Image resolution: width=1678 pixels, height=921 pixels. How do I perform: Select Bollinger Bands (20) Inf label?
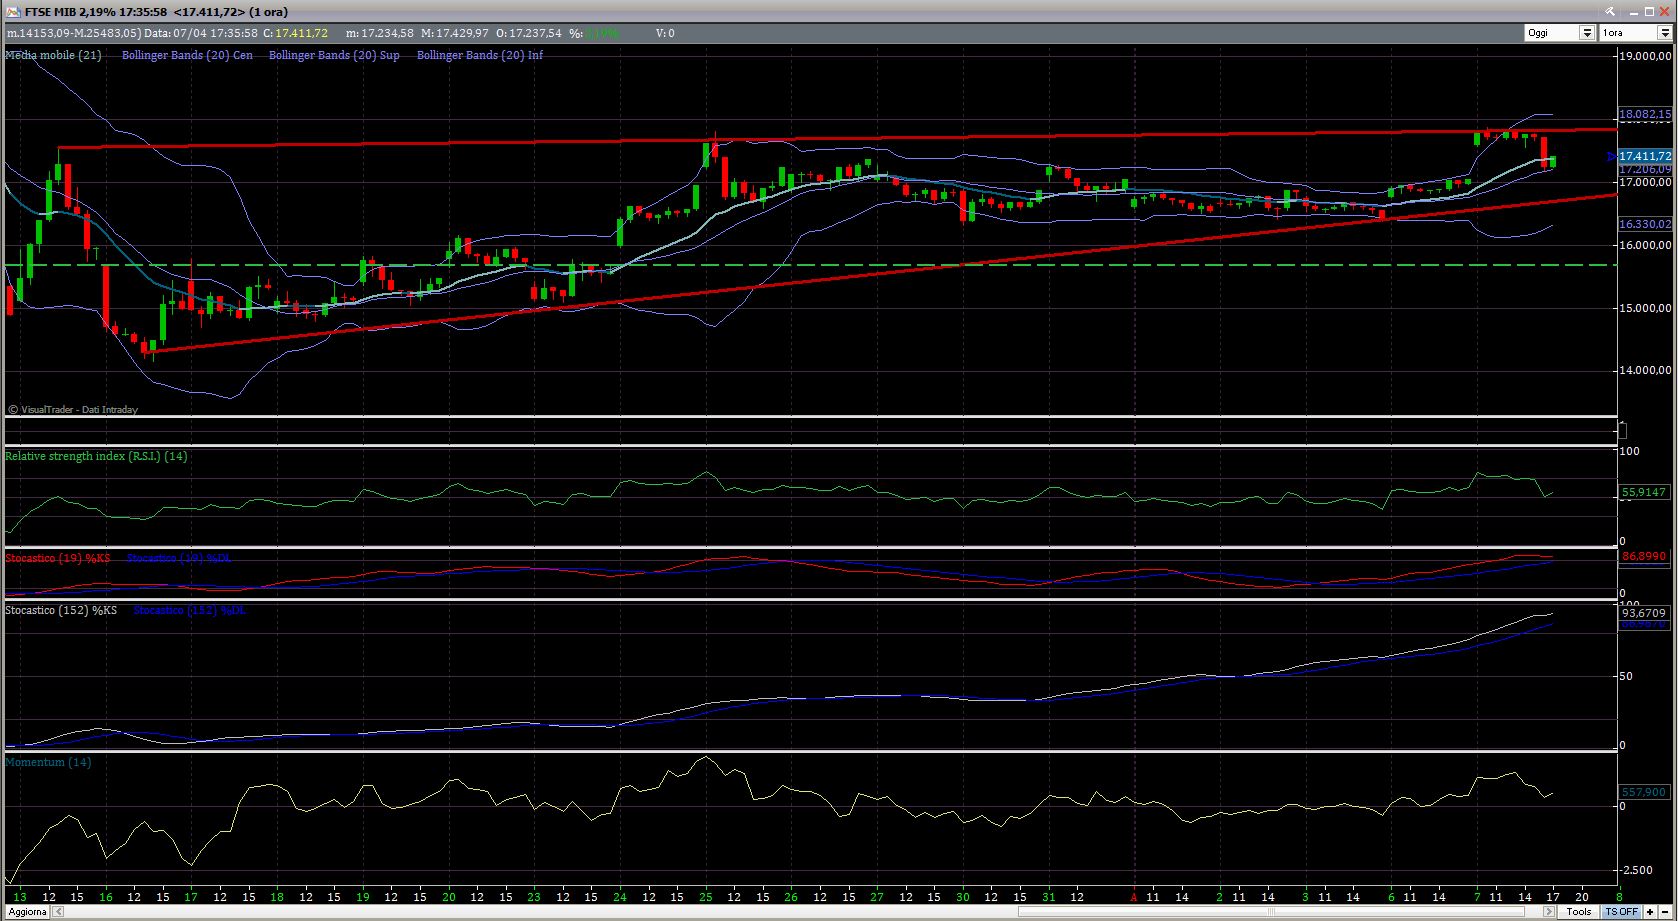click(480, 55)
